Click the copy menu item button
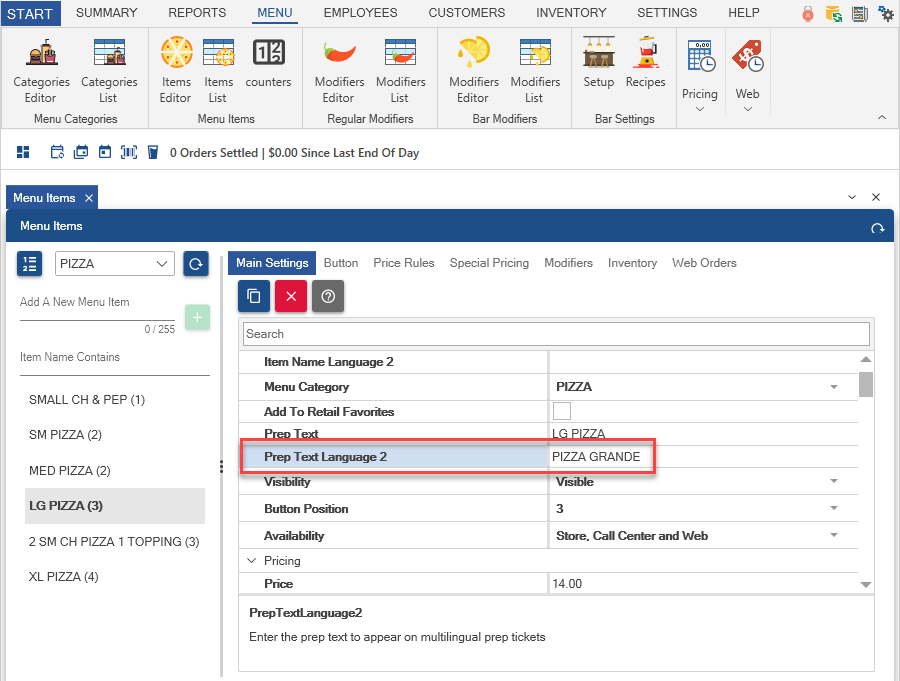This screenshot has width=900, height=681. coord(254,295)
